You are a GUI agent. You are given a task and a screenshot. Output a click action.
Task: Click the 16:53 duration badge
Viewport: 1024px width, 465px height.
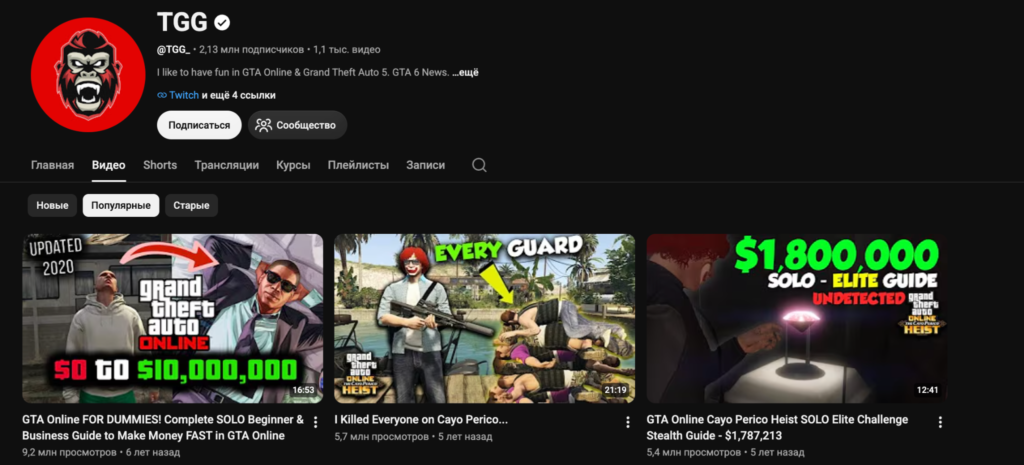point(304,390)
